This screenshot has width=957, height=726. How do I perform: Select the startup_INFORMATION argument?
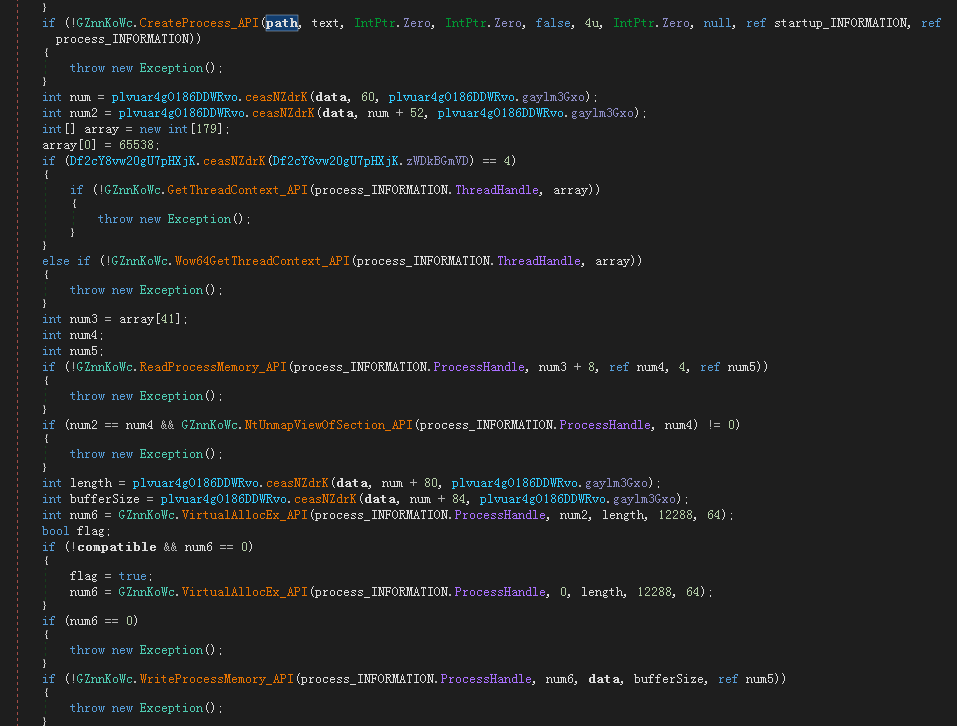840,23
